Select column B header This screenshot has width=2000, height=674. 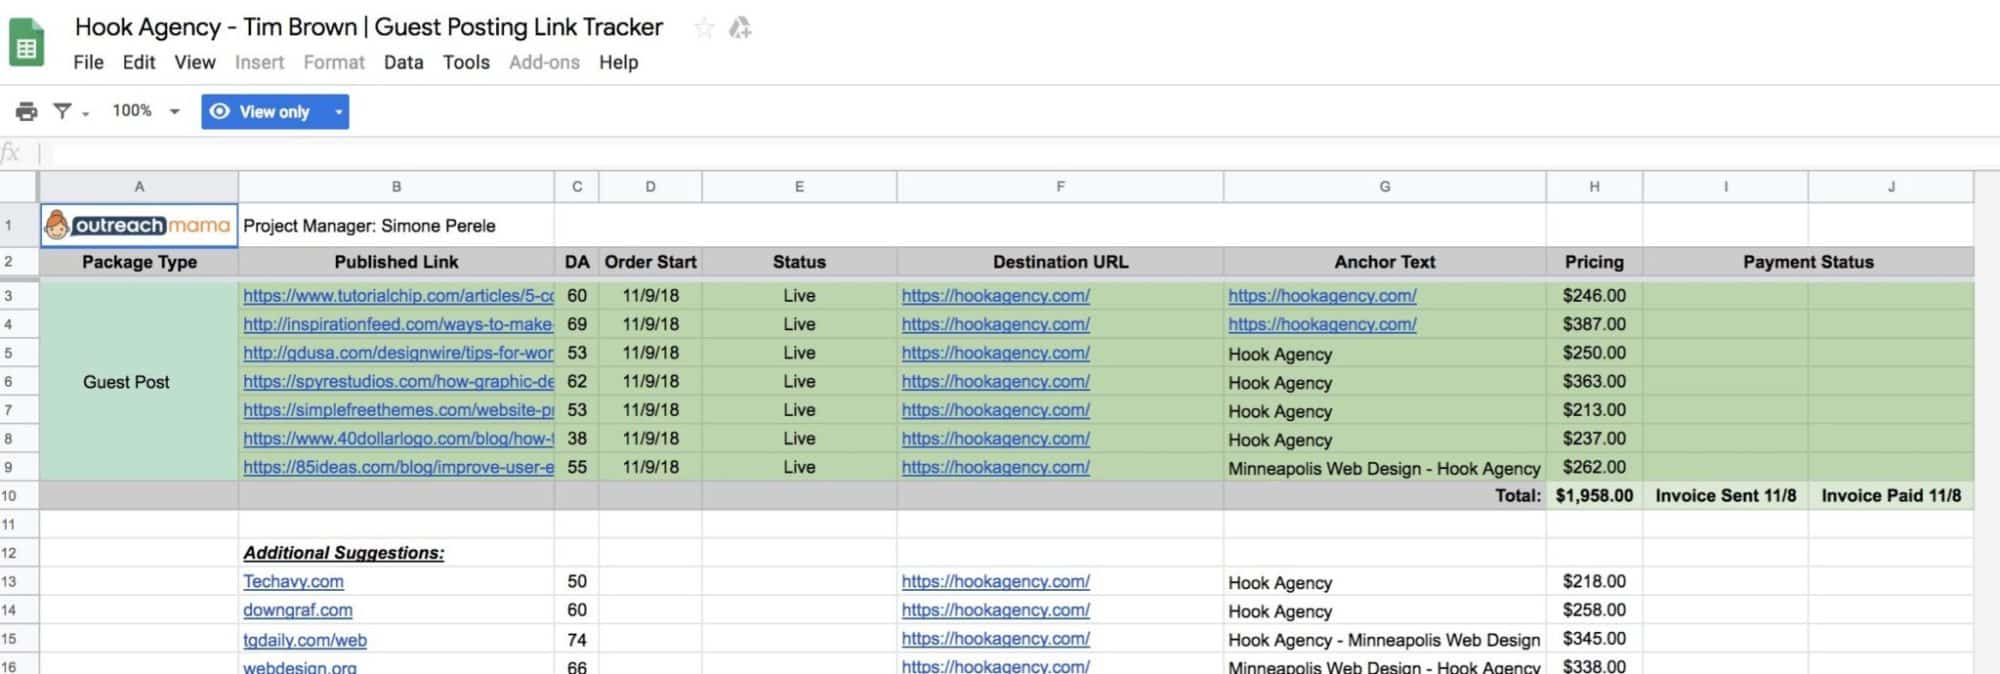point(396,187)
